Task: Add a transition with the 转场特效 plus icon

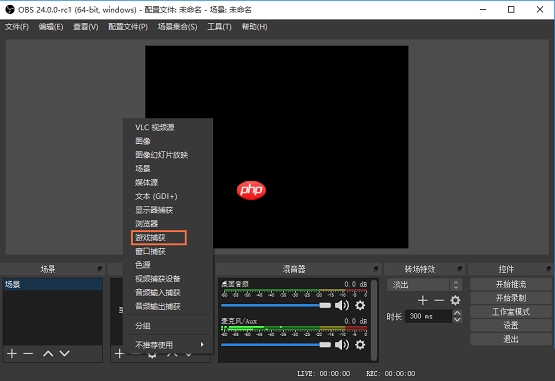Action: [423, 301]
